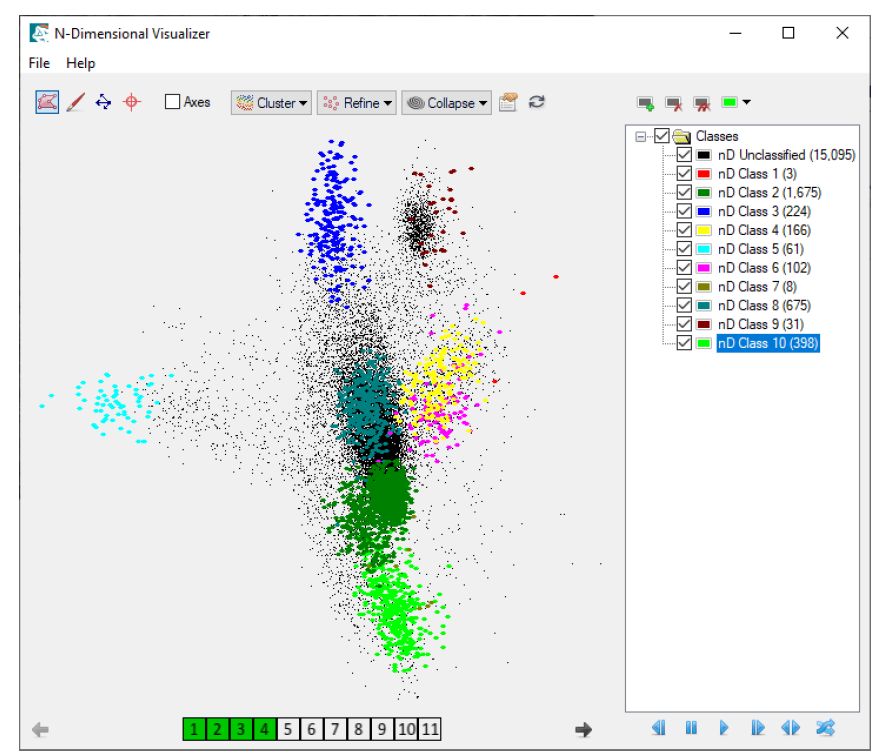Open the Cluster dropdown

(x=271, y=103)
